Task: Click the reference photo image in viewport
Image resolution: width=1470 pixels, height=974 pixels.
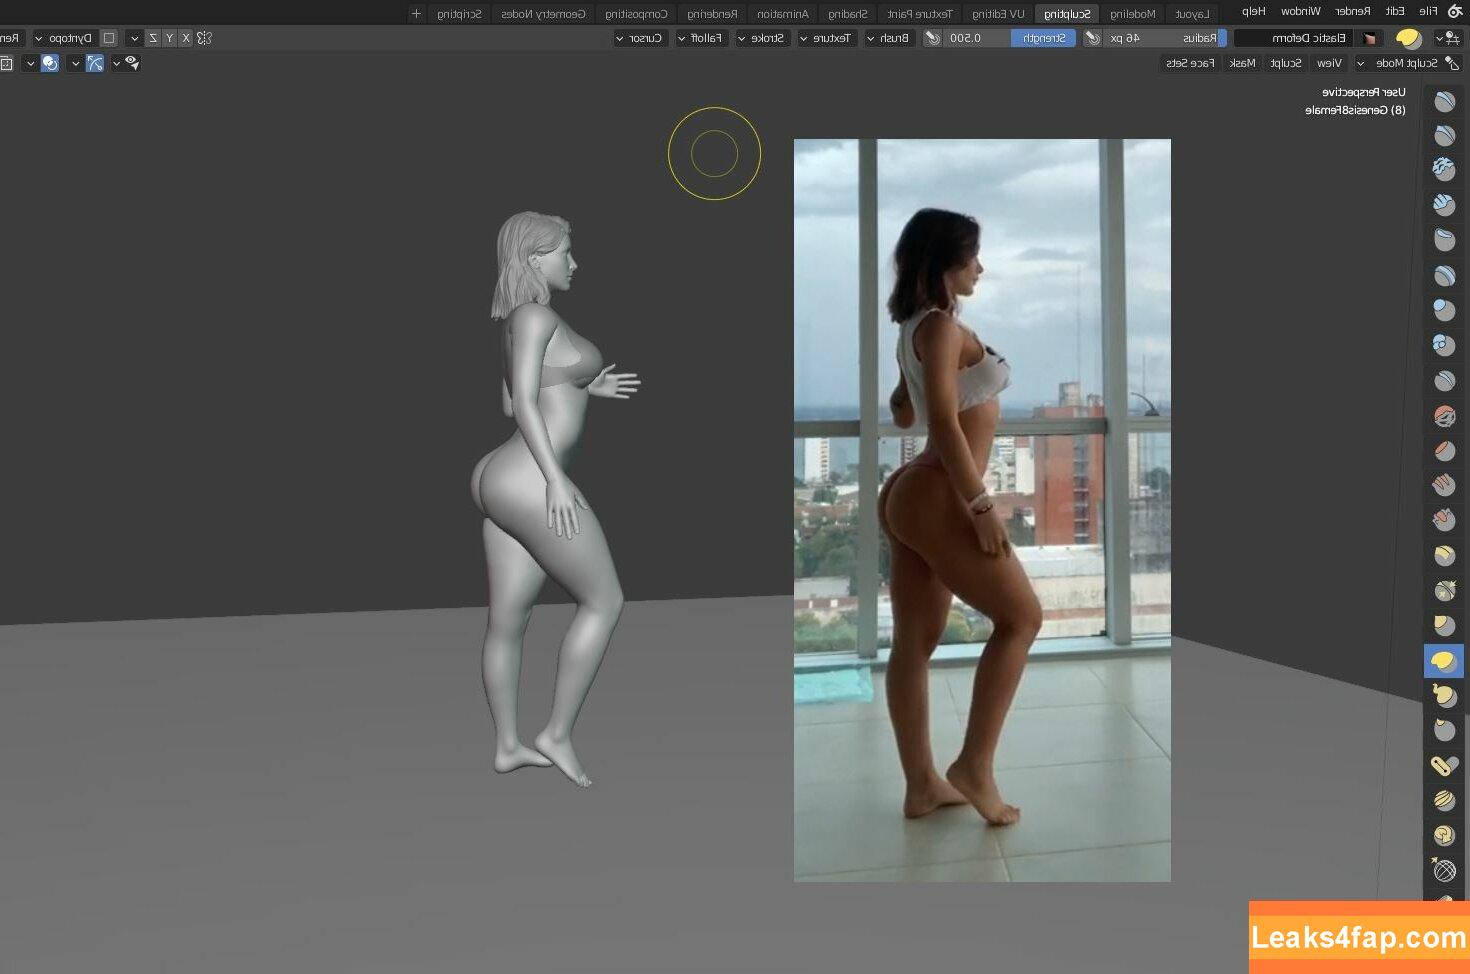Action: pyautogui.click(x=982, y=510)
